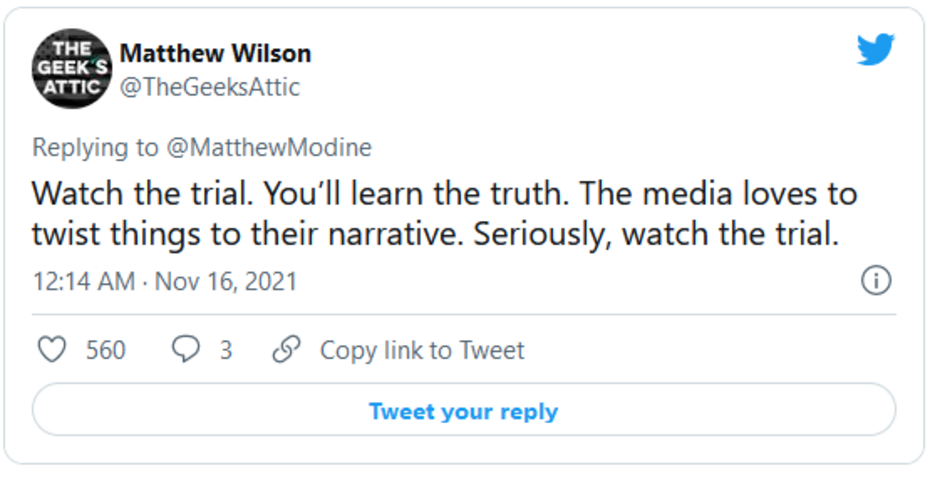The width and height of the screenshot is (930, 478).
Task: Click the Tweet your reply button
Action: [x=463, y=411]
